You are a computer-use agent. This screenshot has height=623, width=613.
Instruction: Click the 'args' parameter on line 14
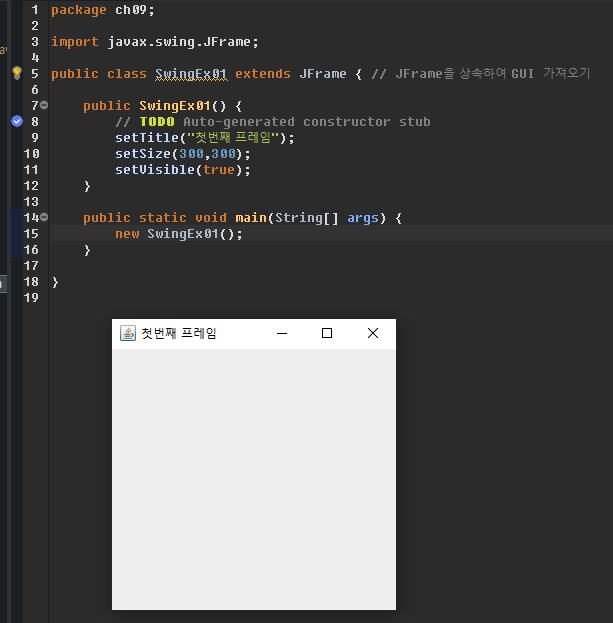point(363,218)
